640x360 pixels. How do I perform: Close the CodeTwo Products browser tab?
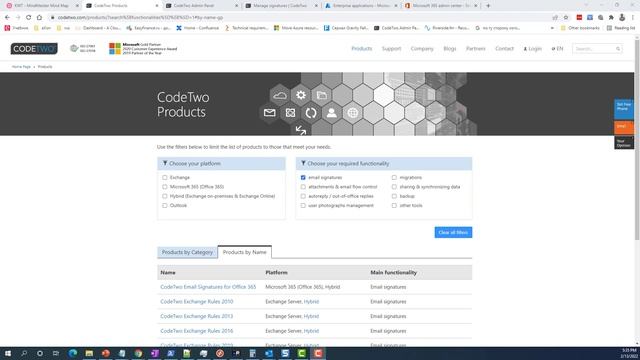pos(157,6)
